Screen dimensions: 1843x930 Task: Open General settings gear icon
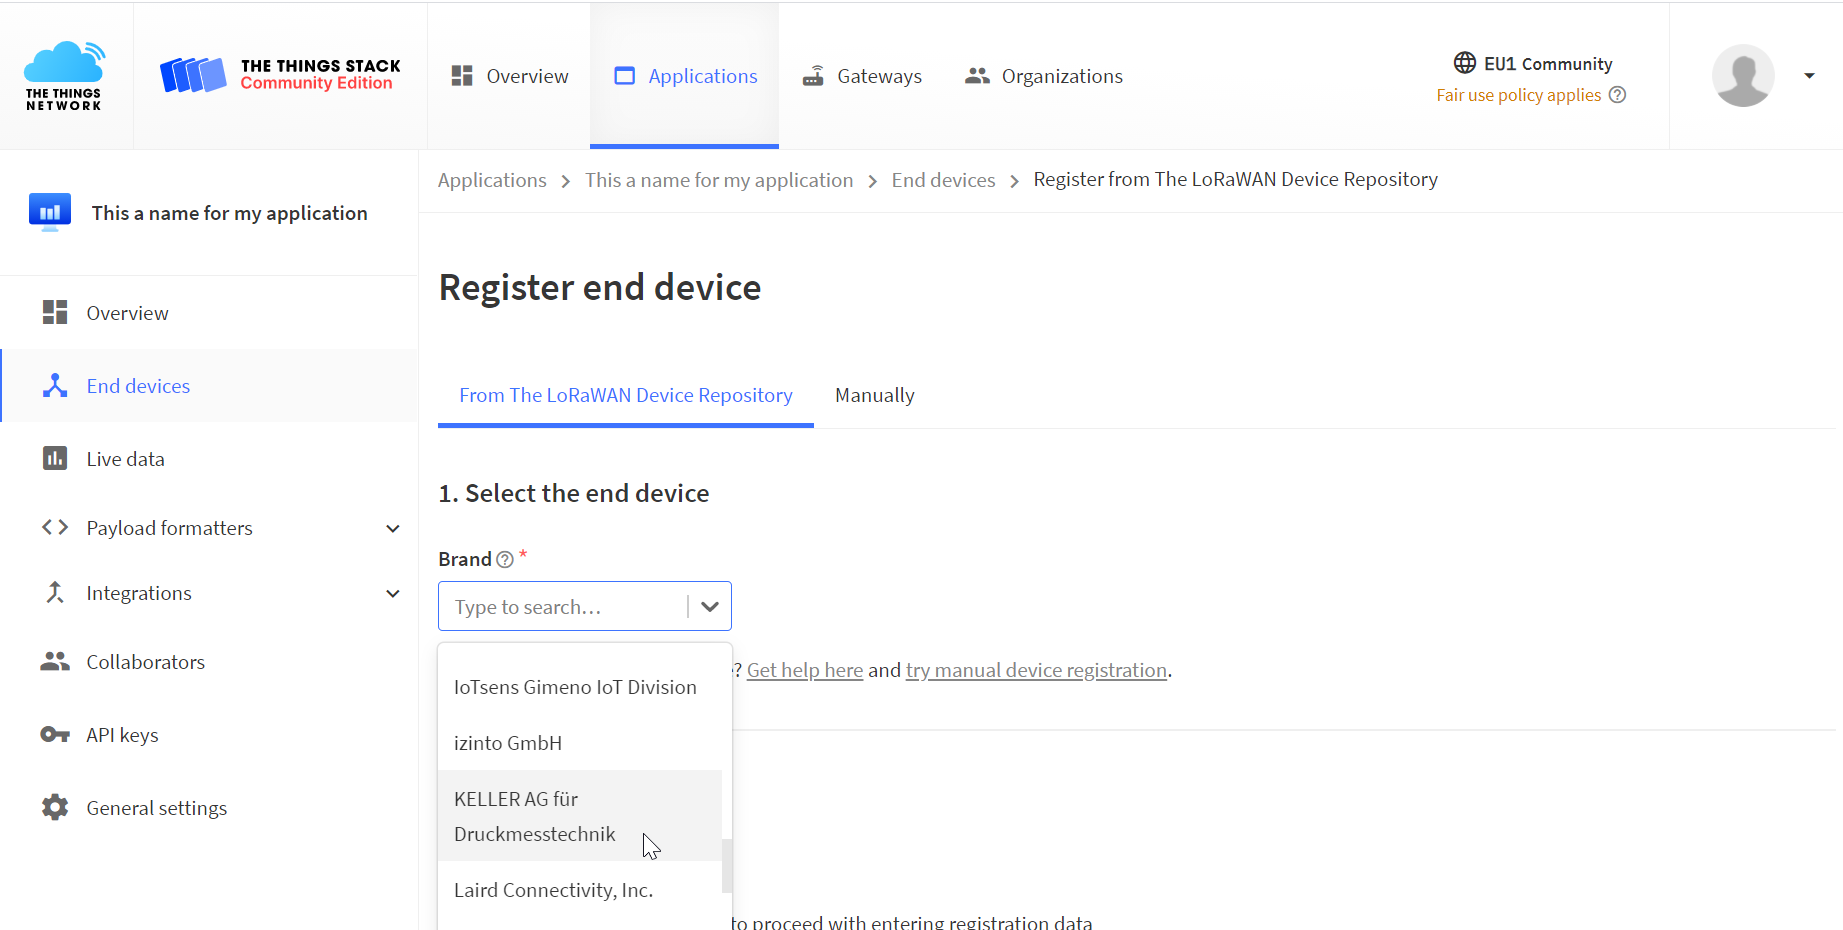pos(55,808)
